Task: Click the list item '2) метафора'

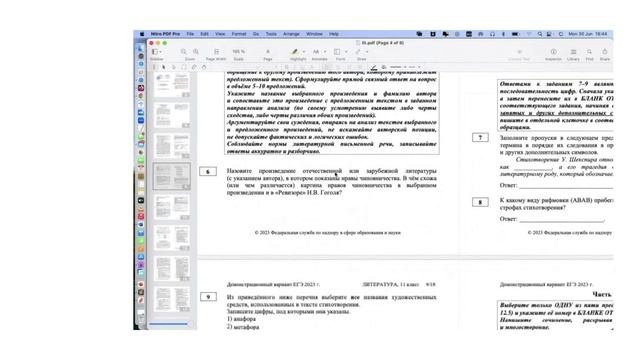Action: pos(243,327)
